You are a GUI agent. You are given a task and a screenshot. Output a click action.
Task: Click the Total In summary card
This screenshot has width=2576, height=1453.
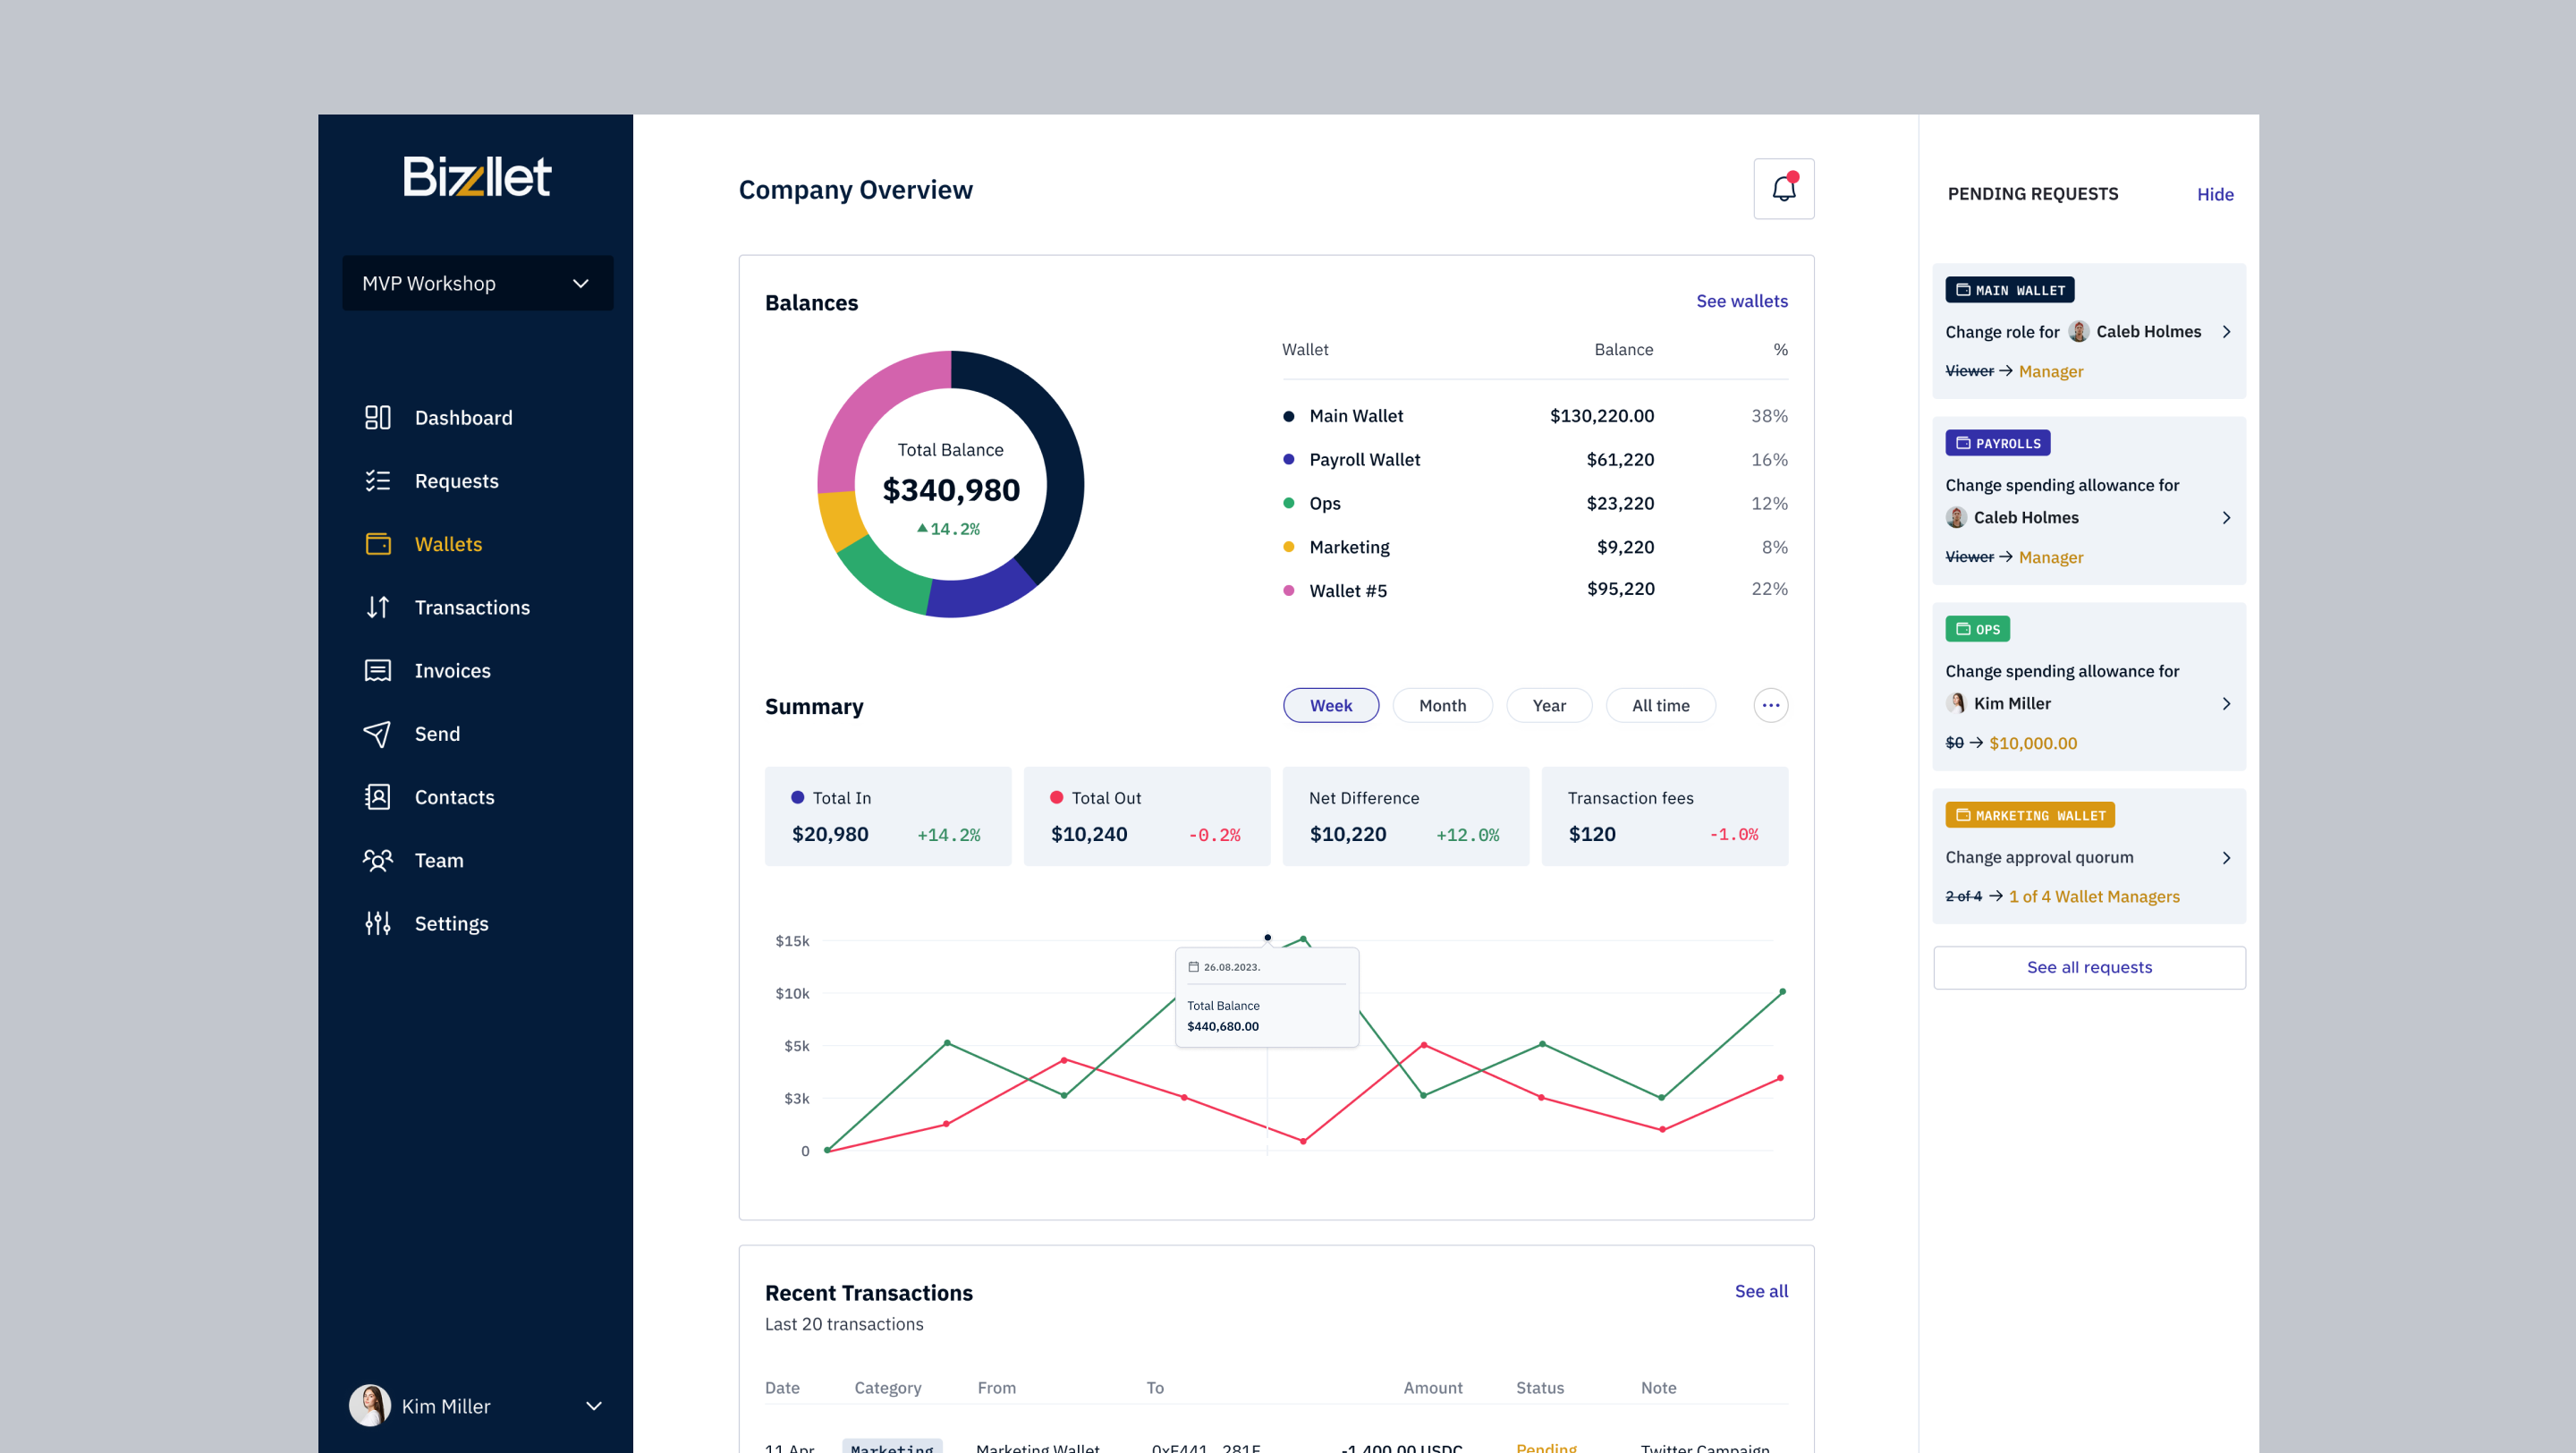point(887,815)
